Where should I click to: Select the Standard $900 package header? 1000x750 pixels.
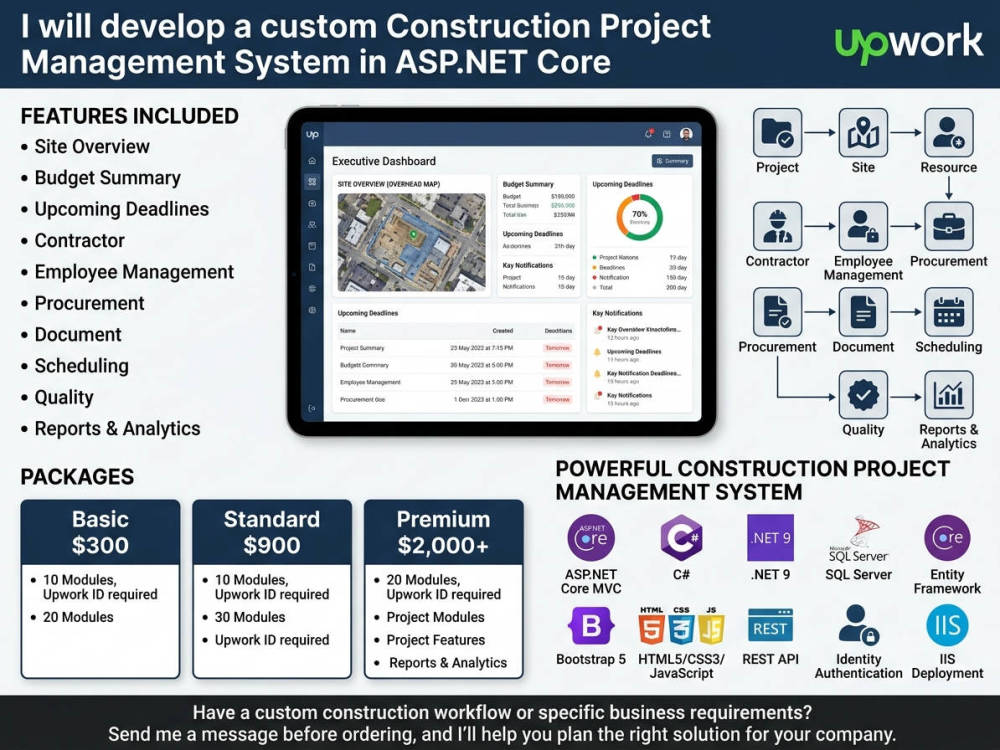272,532
